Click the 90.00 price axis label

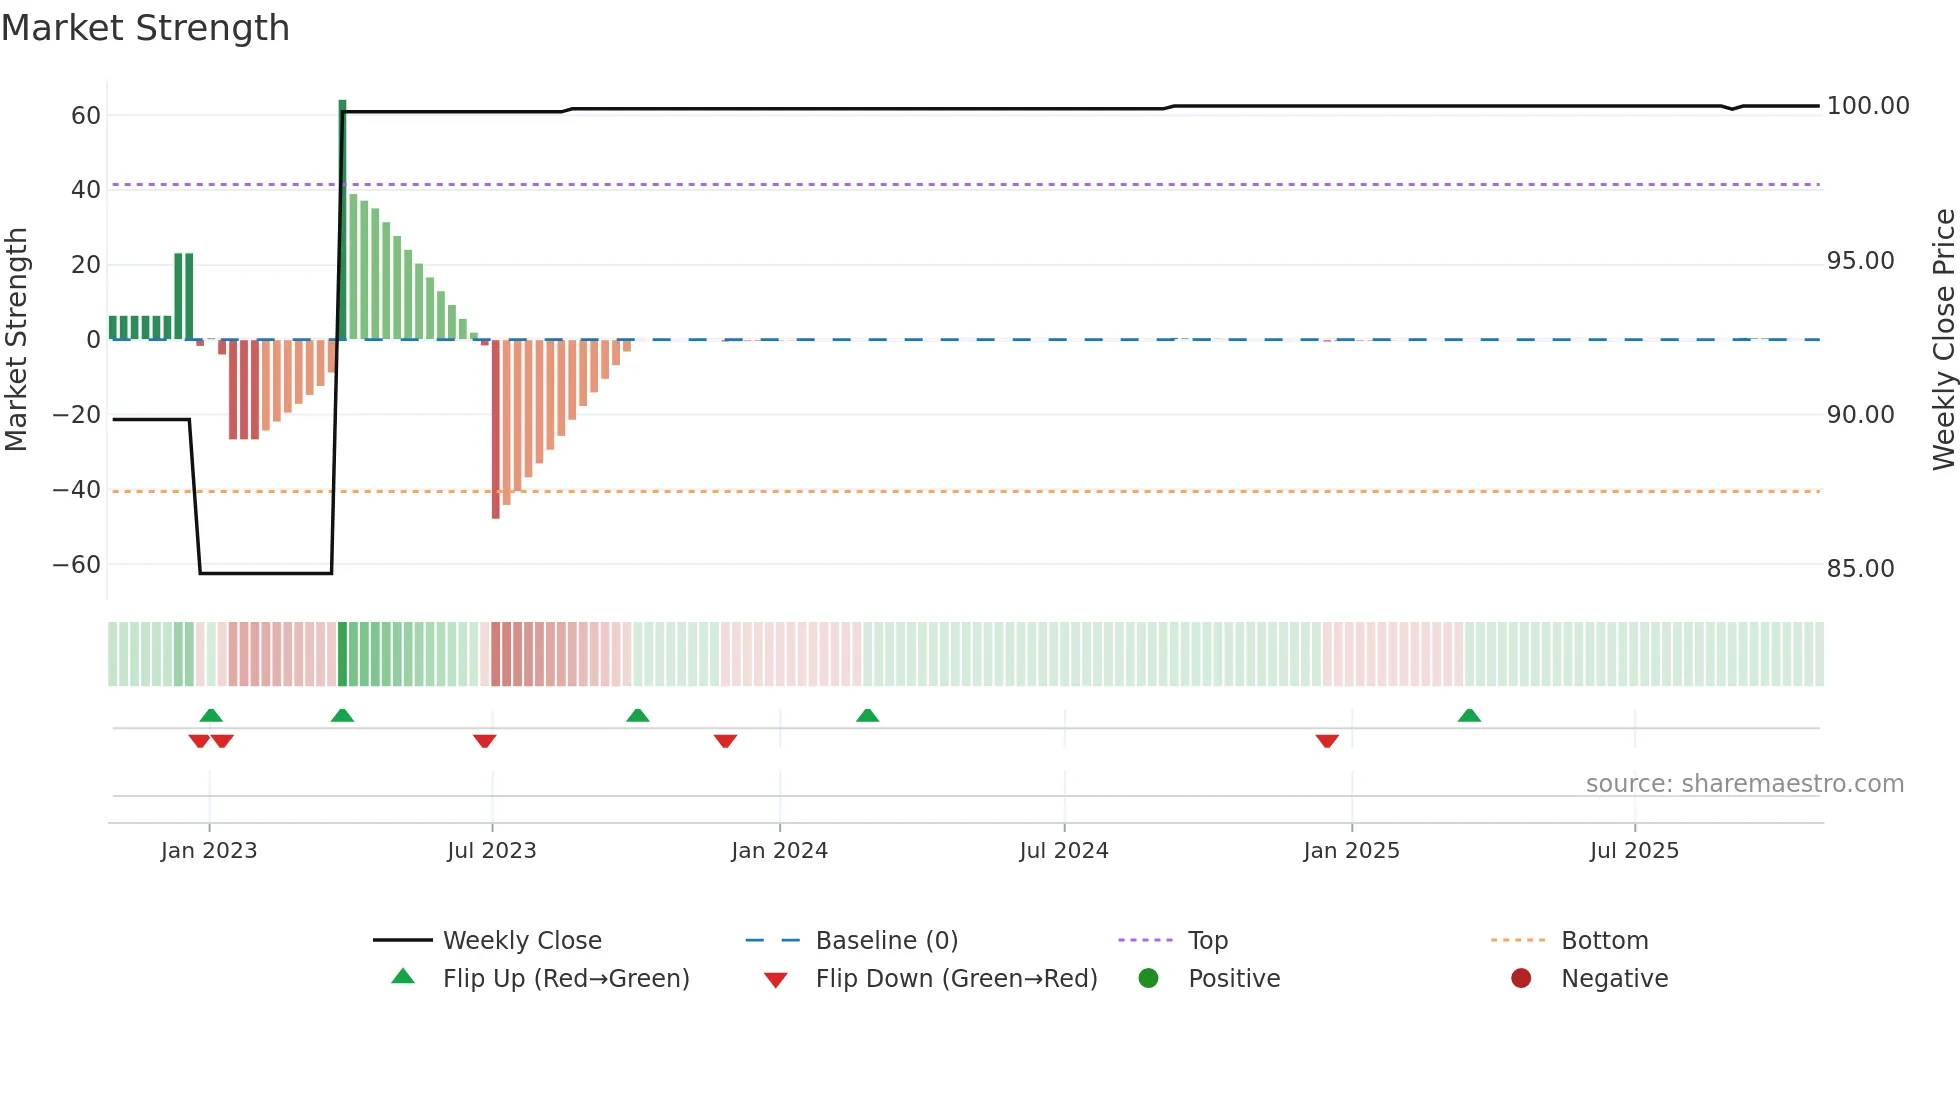point(1860,415)
